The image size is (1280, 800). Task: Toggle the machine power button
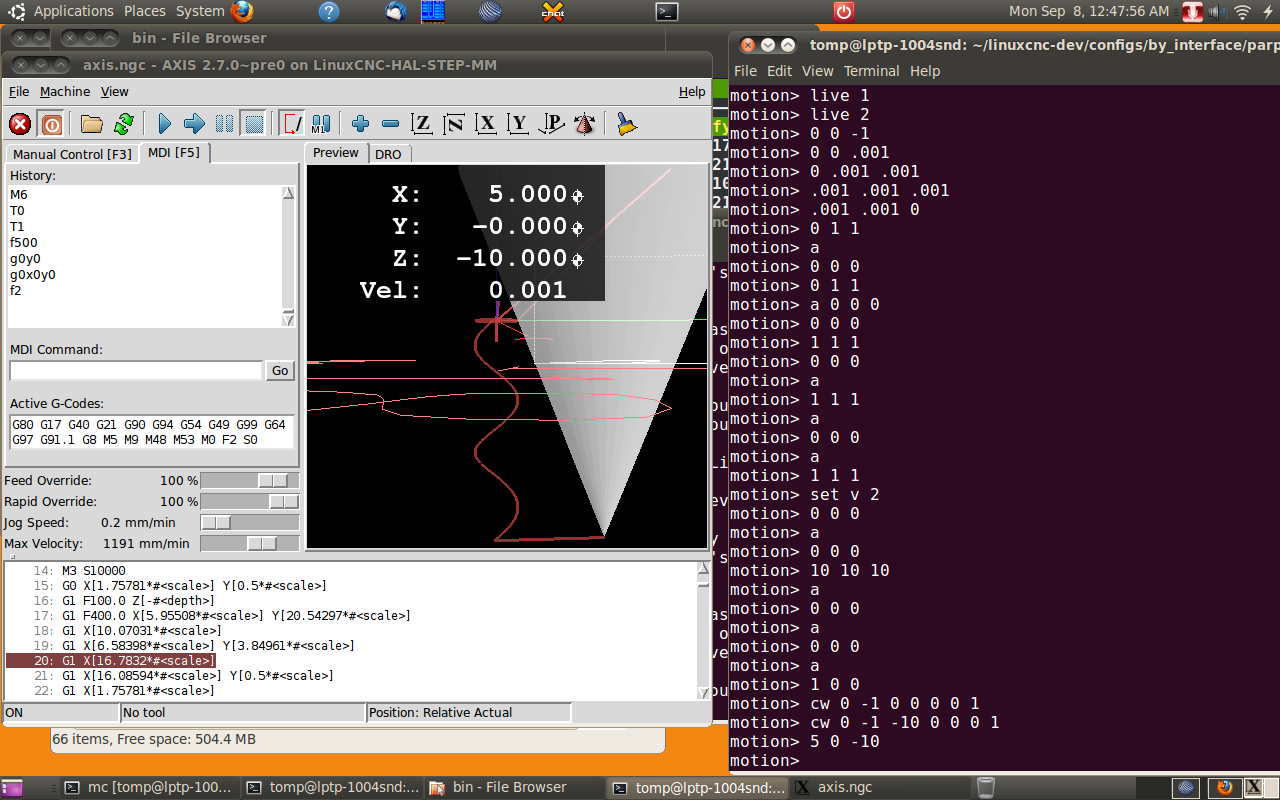(x=51, y=124)
